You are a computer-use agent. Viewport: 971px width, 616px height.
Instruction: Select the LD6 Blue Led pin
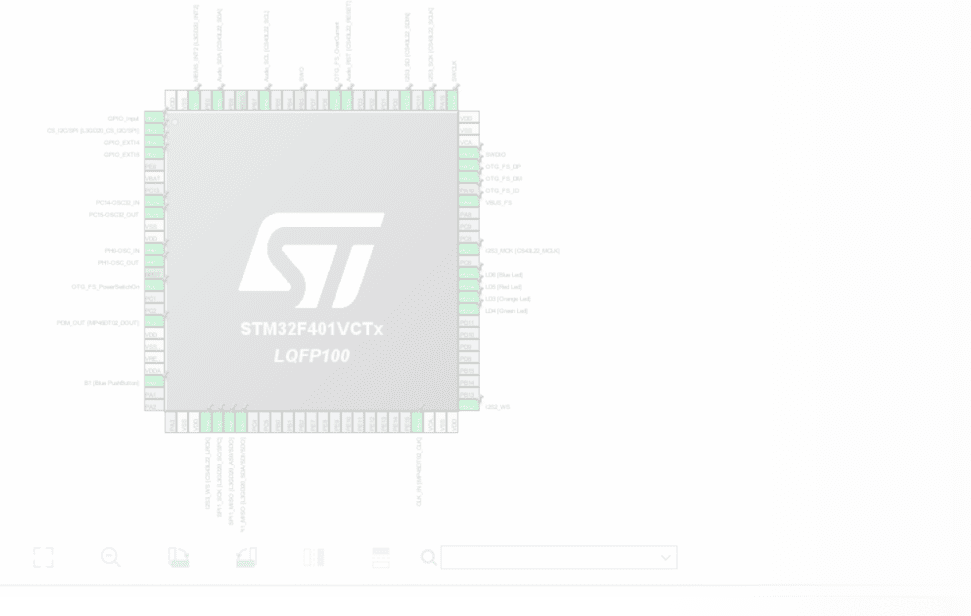(466, 274)
